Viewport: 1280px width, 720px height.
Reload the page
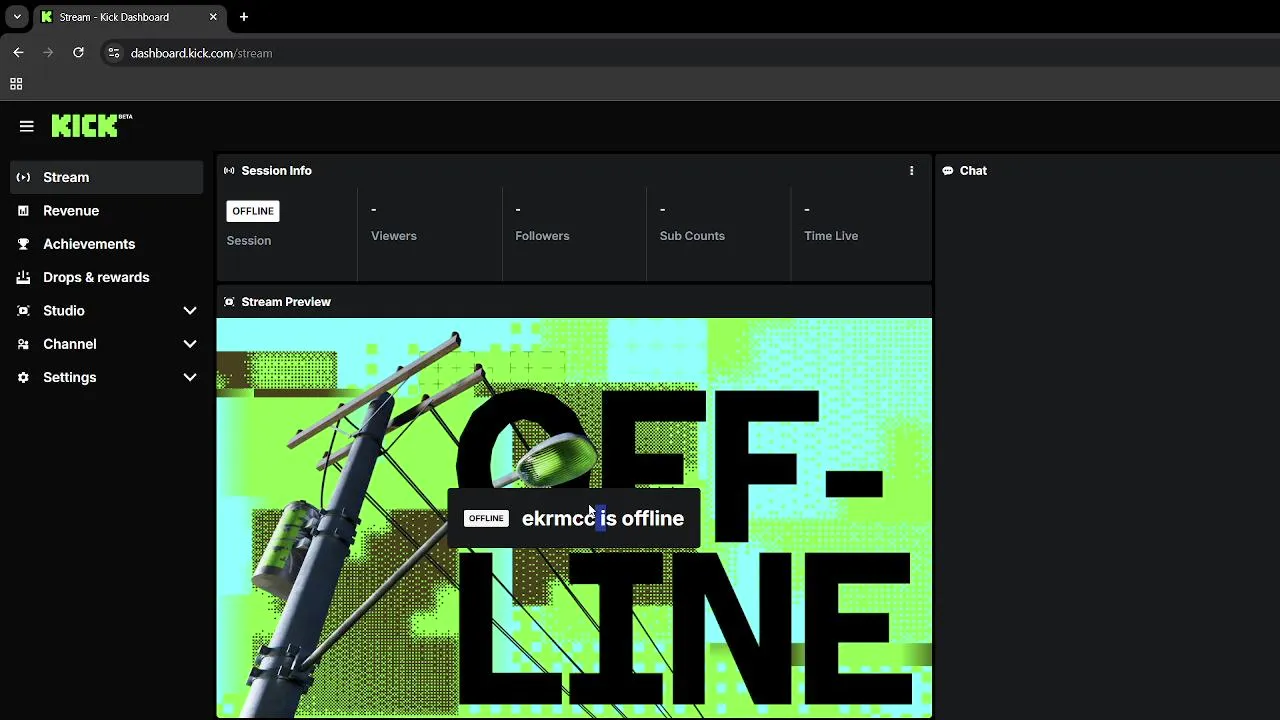[x=78, y=53]
